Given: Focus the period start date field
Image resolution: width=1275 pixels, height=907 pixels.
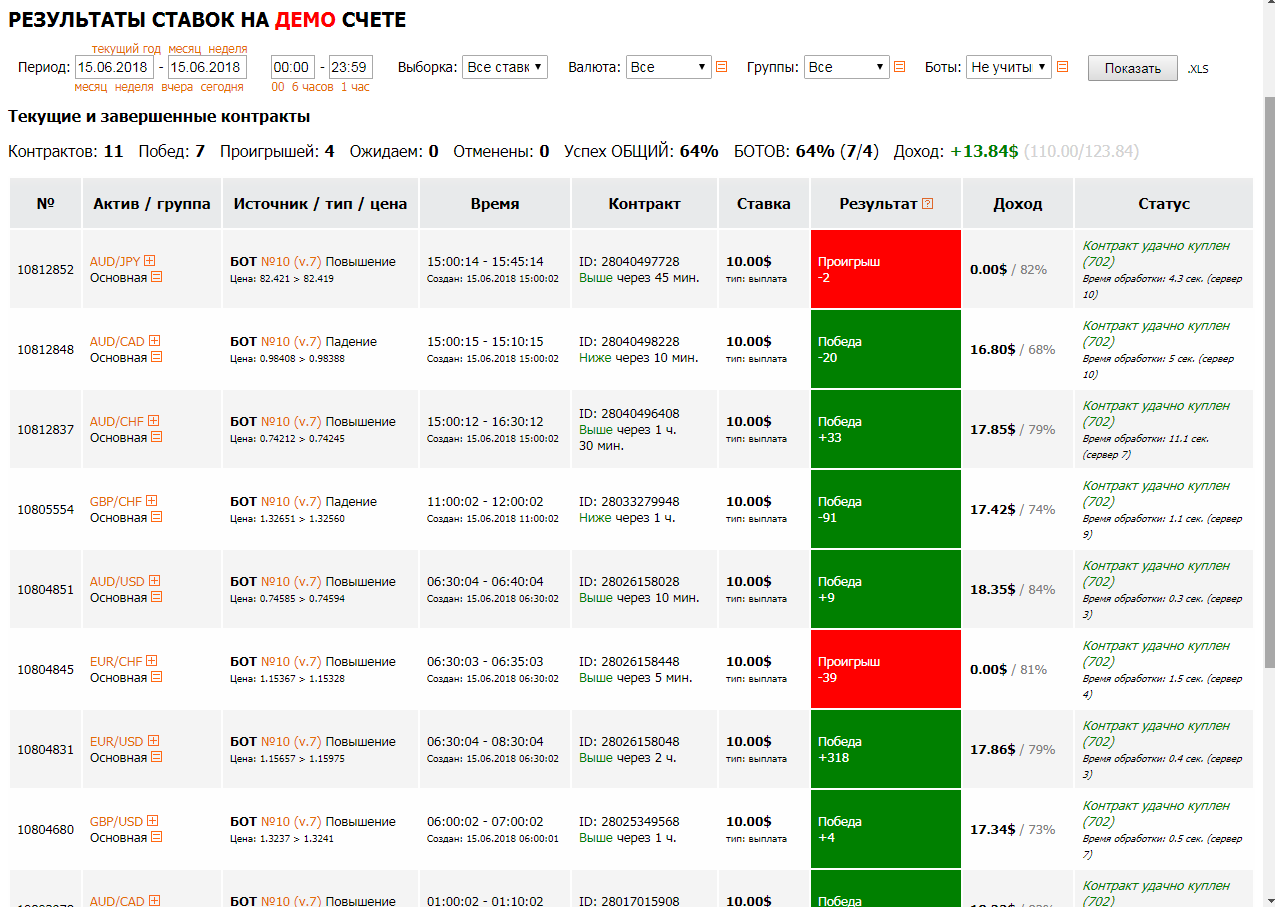Looking at the screenshot, I should coord(115,67).
